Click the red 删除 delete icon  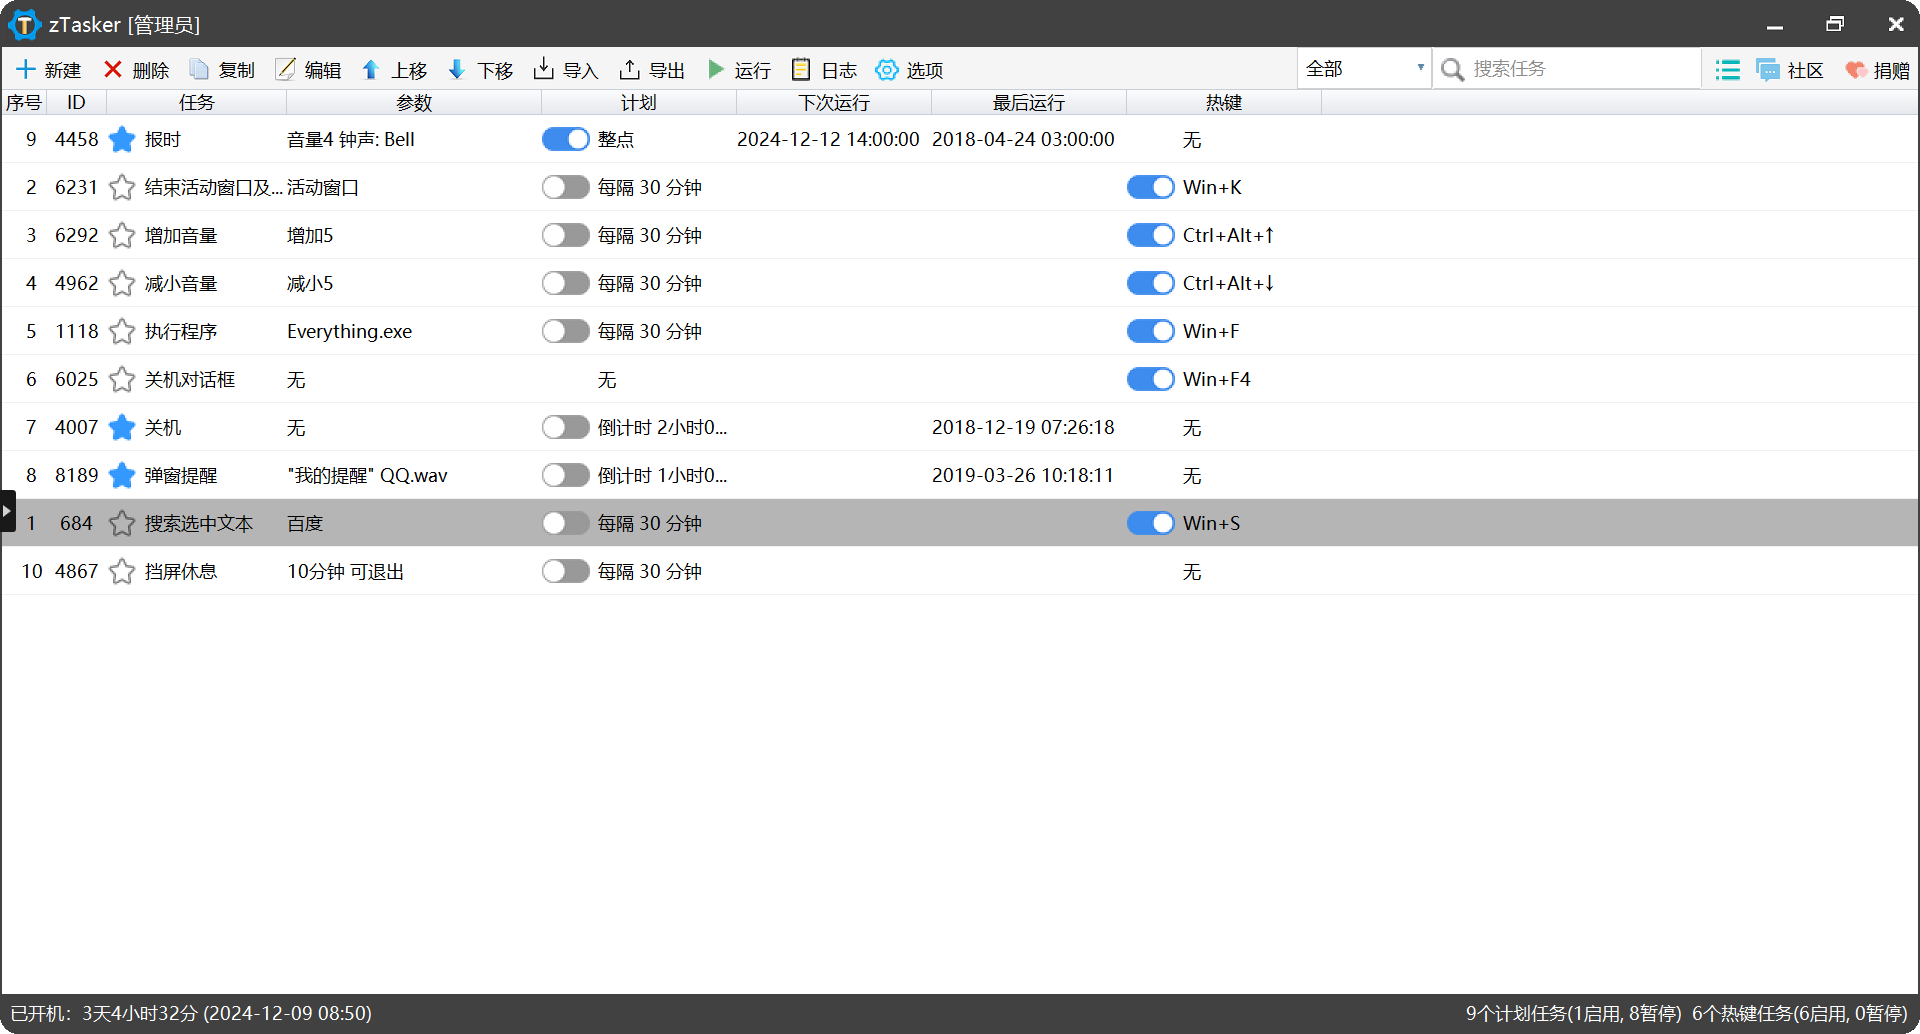coord(113,70)
